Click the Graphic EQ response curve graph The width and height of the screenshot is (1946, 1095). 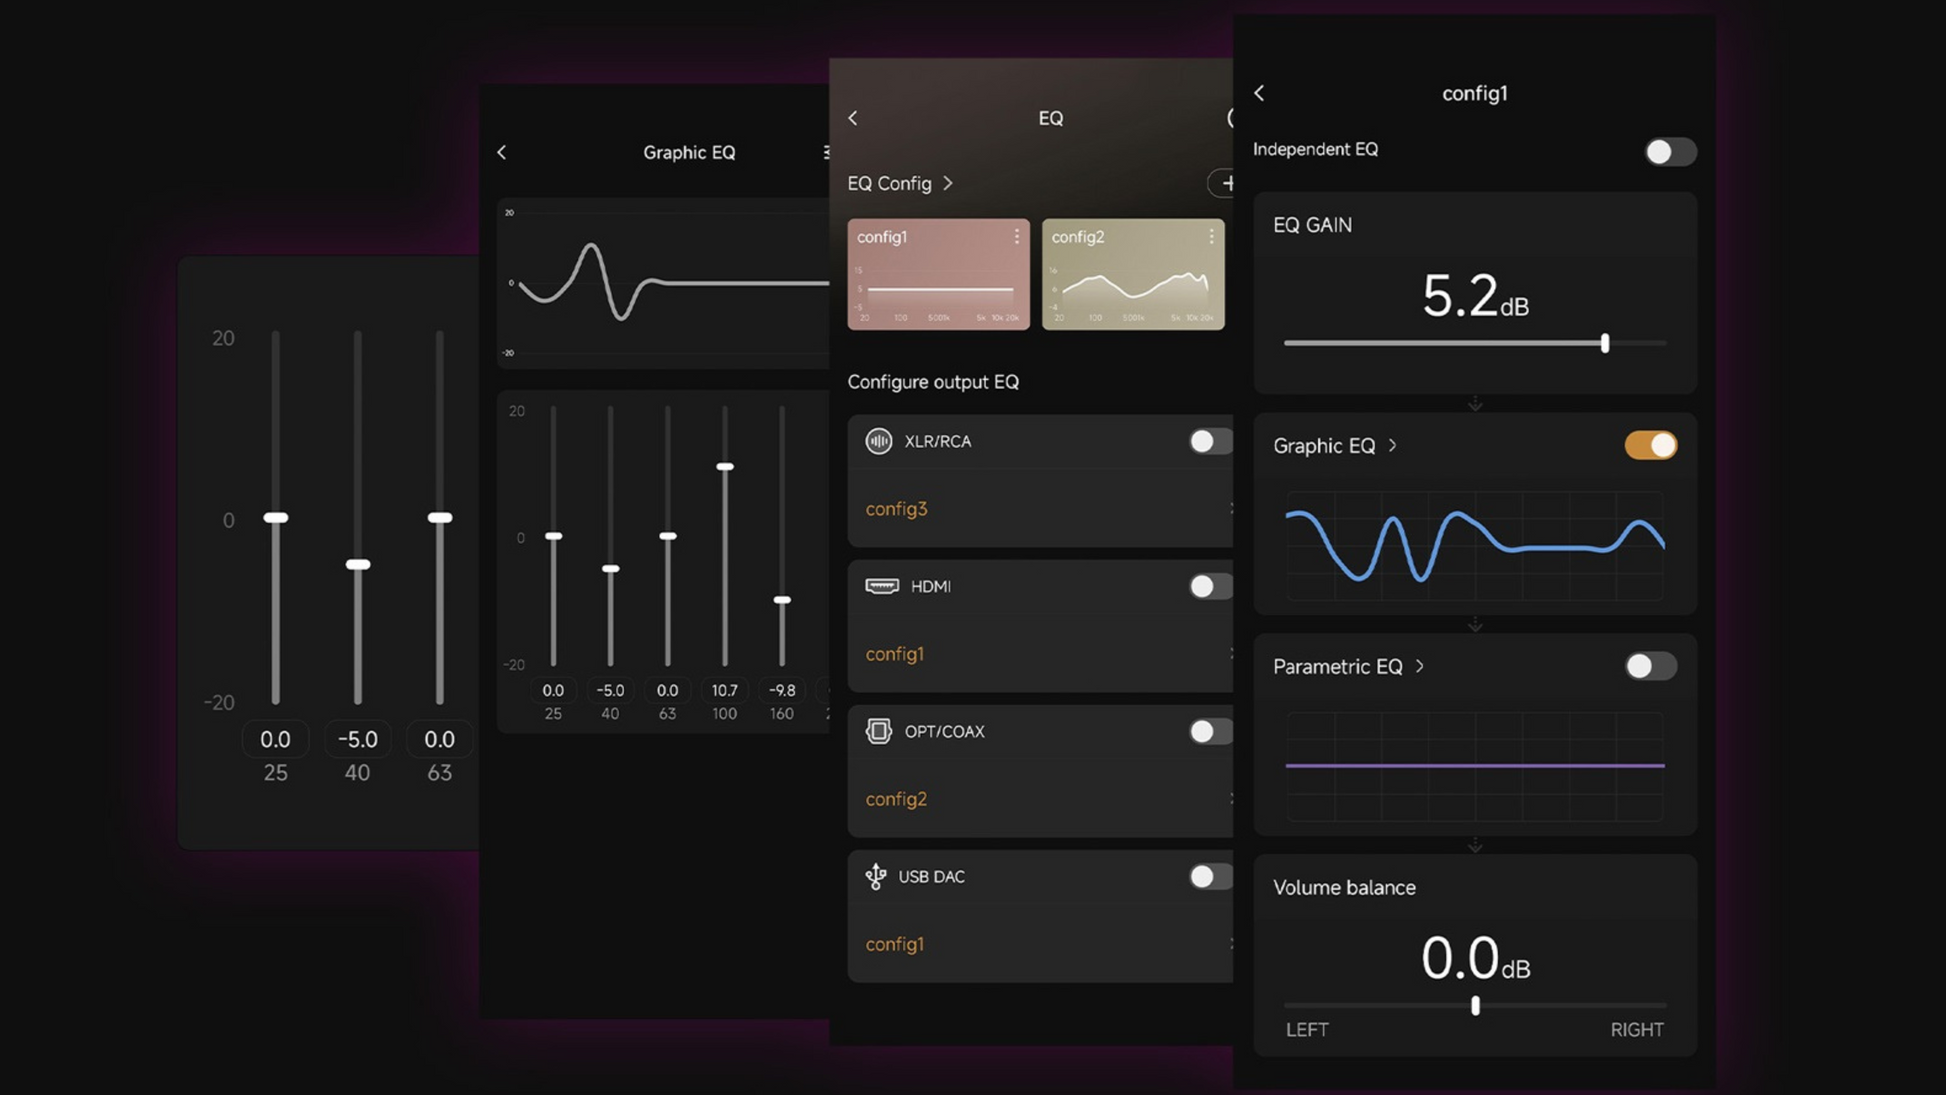click(x=664, y=283)
